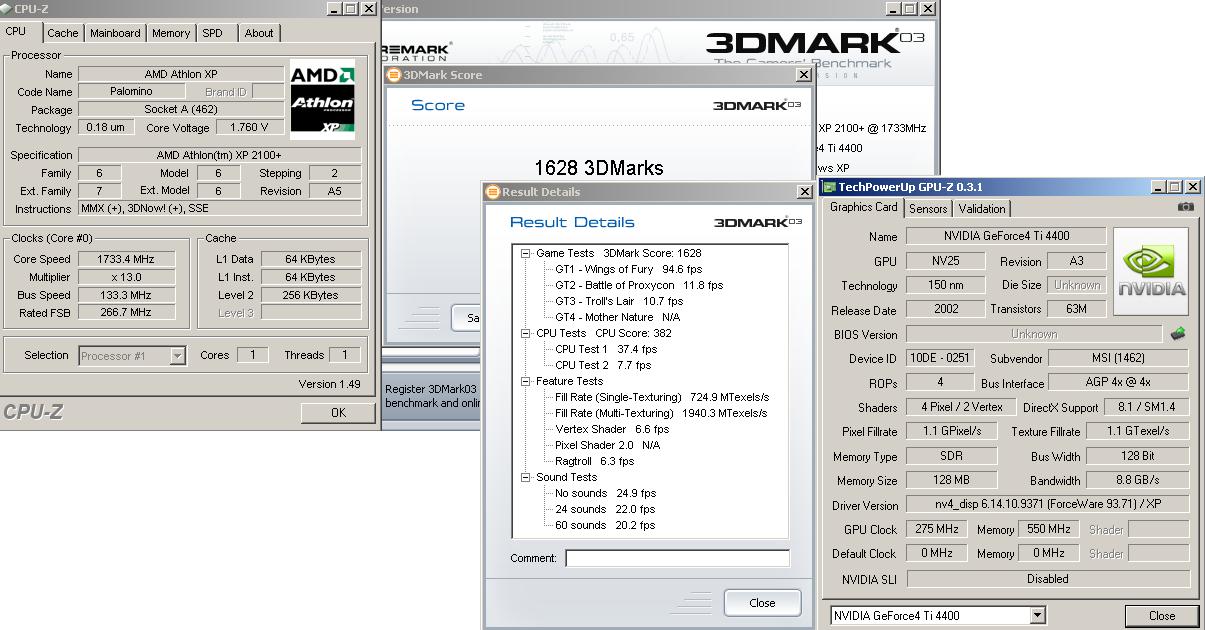Click the Comment input field

click(x=677, y=558)
